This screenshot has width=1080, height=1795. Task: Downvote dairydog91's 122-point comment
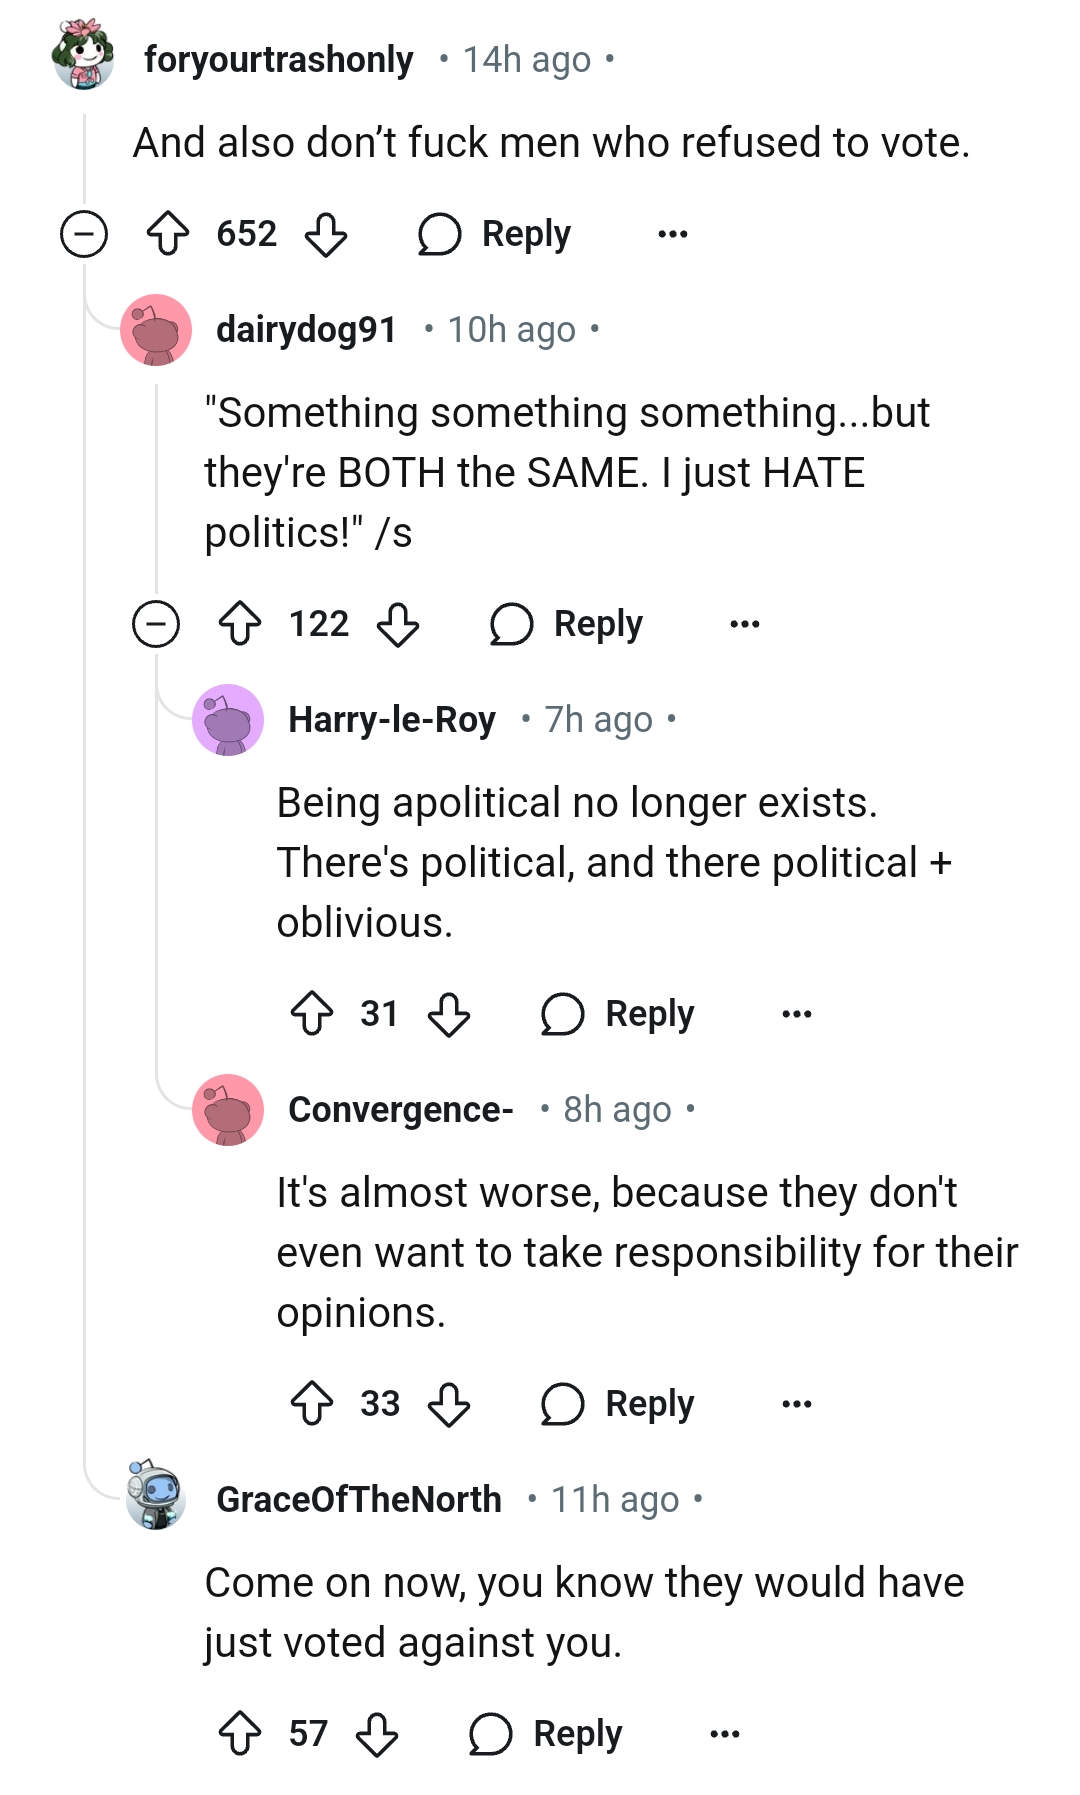398,624
